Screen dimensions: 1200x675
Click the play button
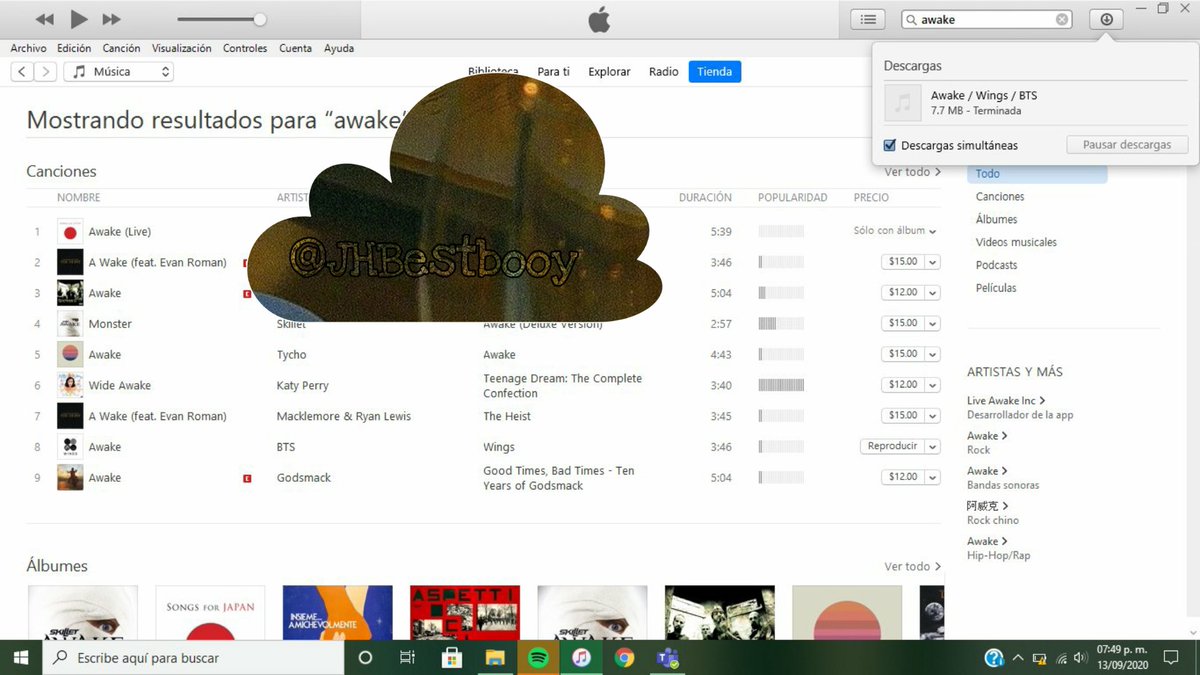point(79,19)
